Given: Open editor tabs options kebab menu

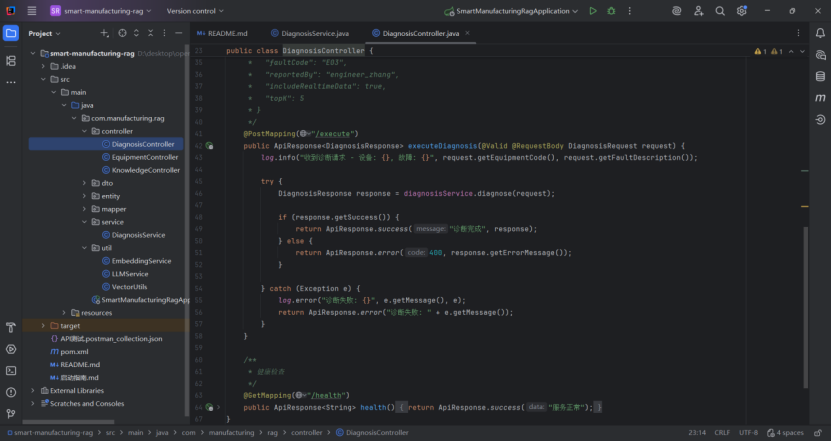Looking at the screenshot, I should (x=799, y=33).
